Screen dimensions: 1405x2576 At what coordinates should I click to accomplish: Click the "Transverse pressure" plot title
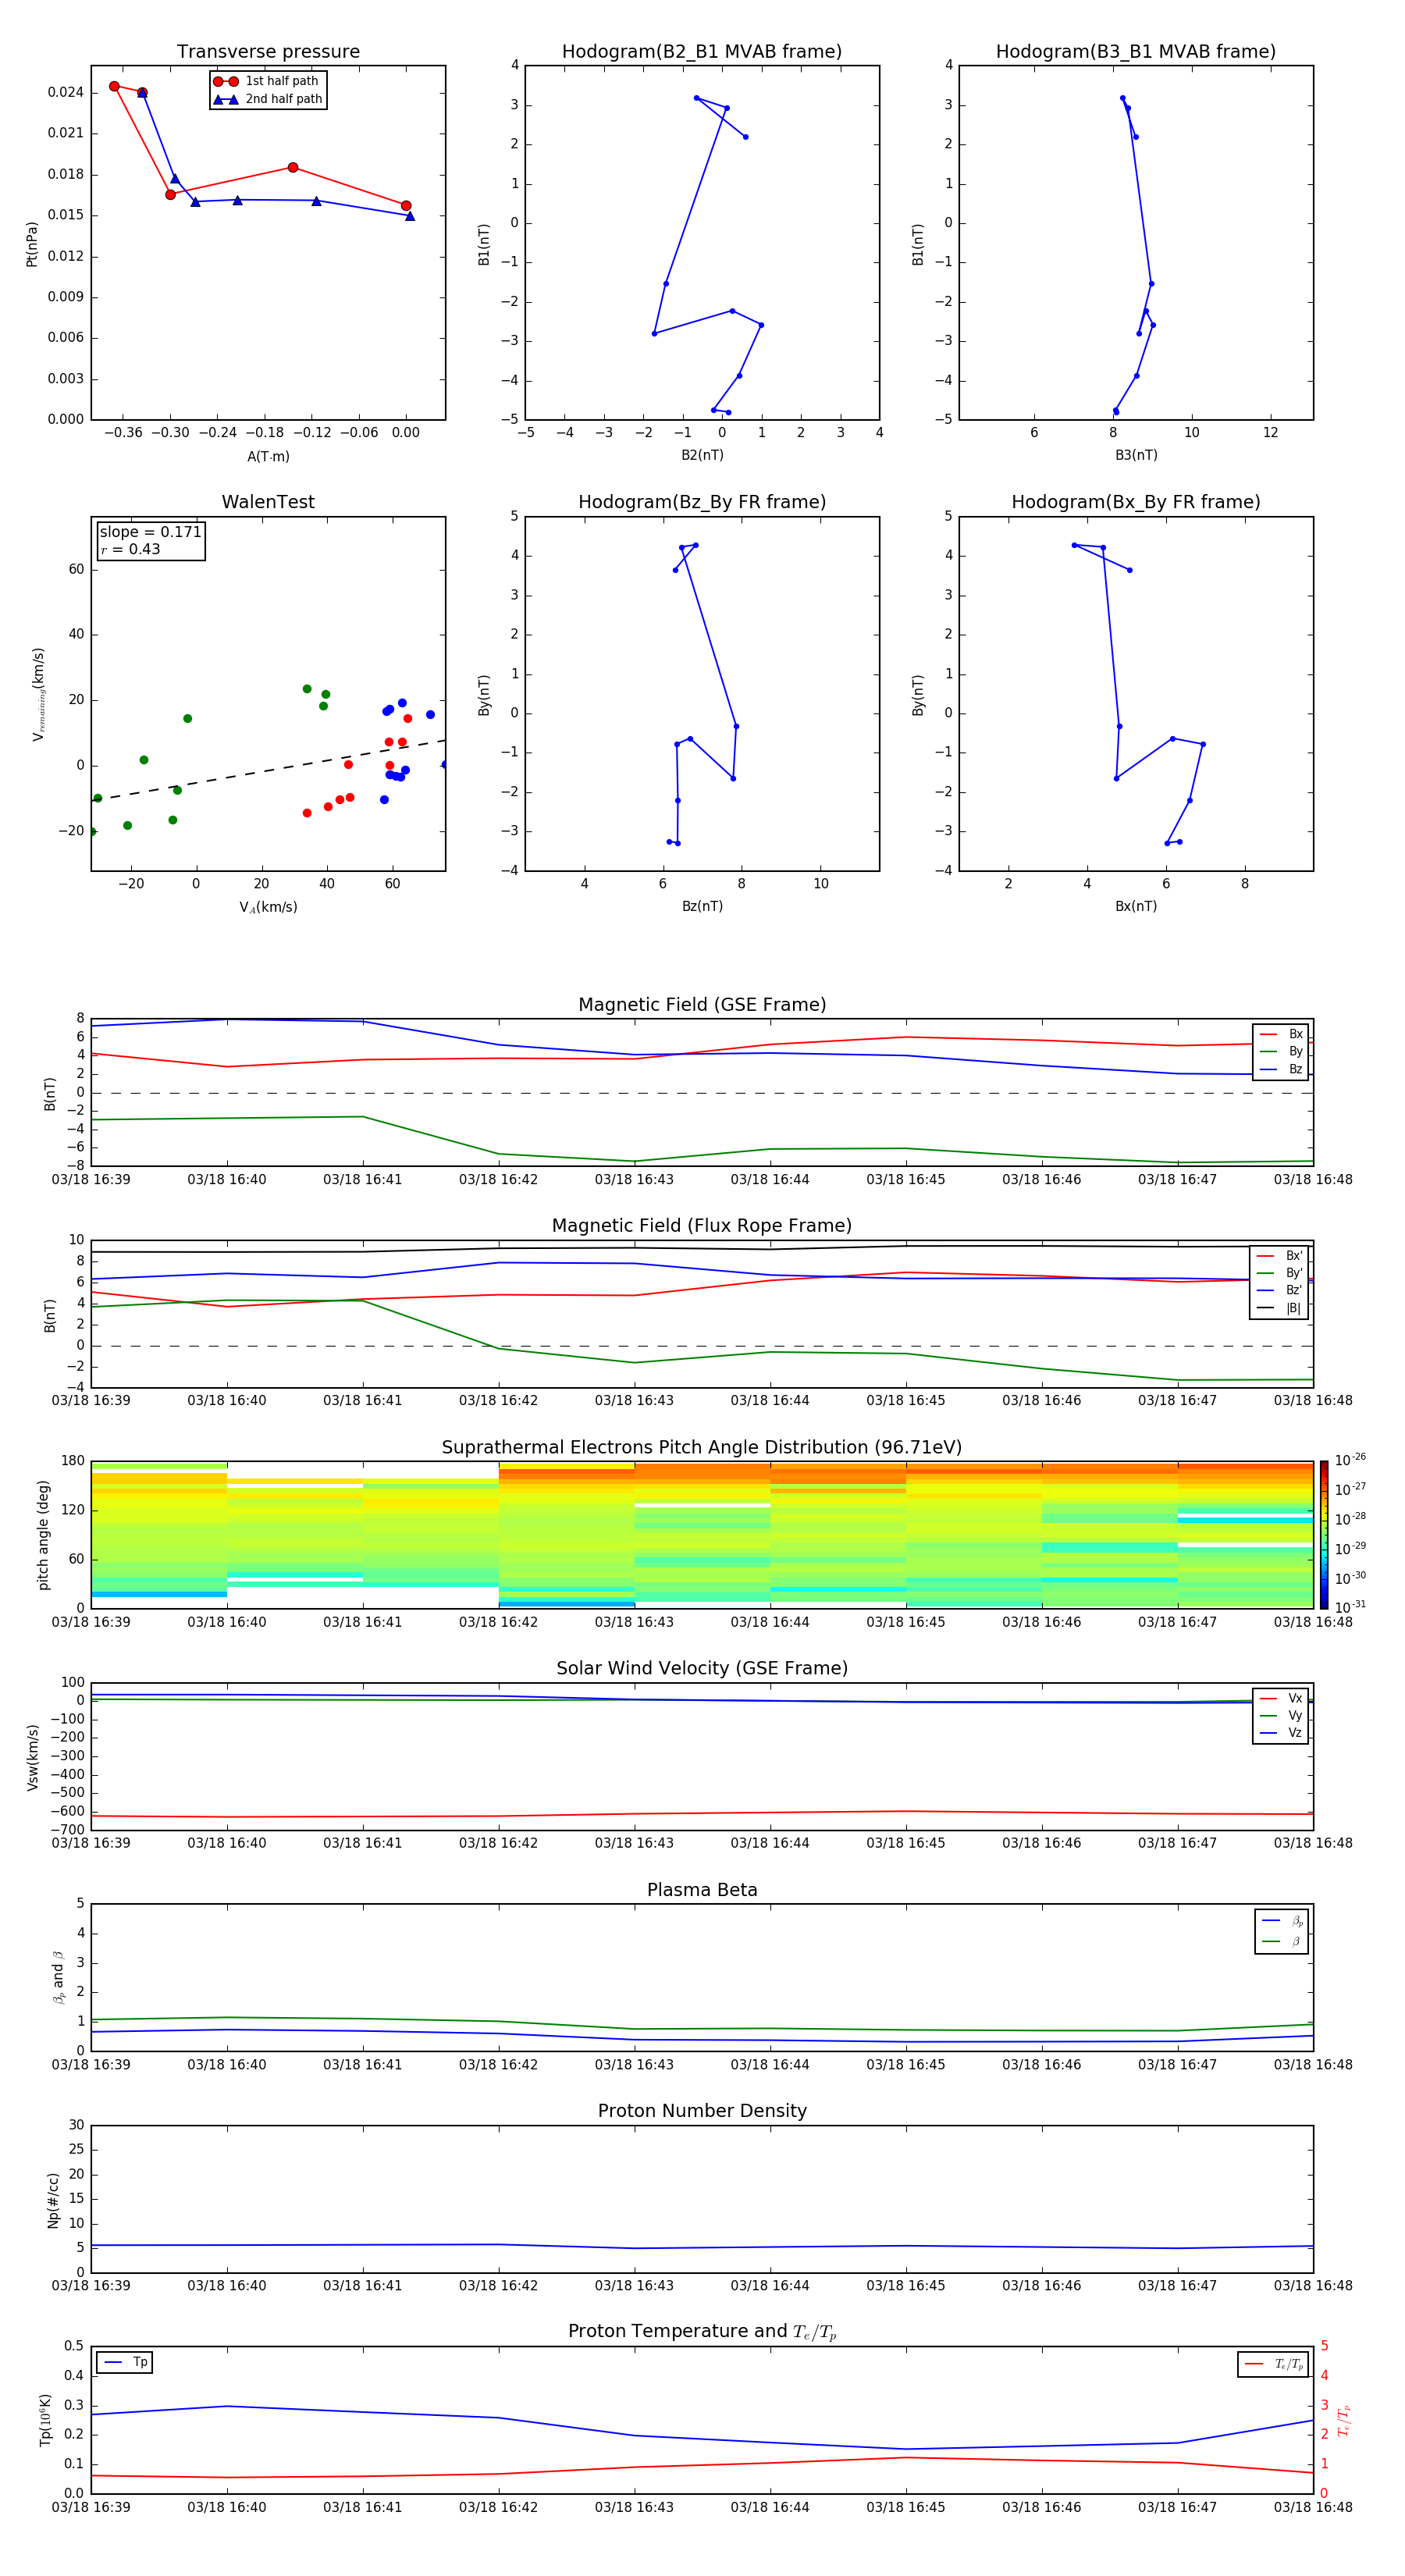coord(268,52)
